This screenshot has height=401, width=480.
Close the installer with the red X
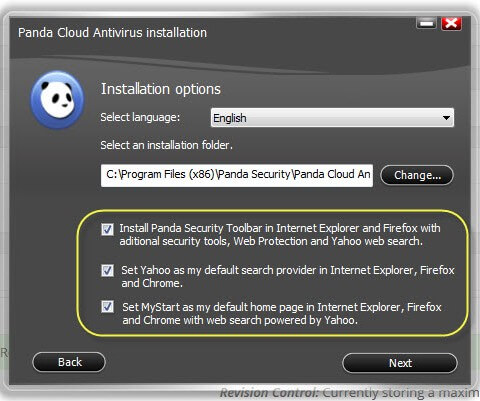451,23
